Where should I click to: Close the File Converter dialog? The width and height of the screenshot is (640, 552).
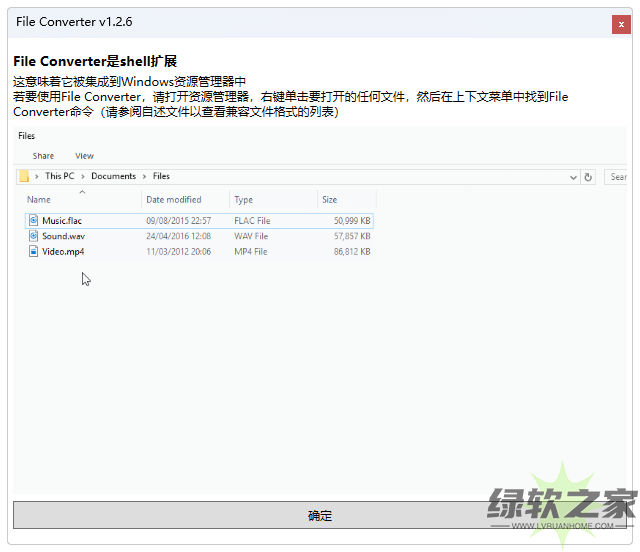pyautogui.click(x=621, y=24)
